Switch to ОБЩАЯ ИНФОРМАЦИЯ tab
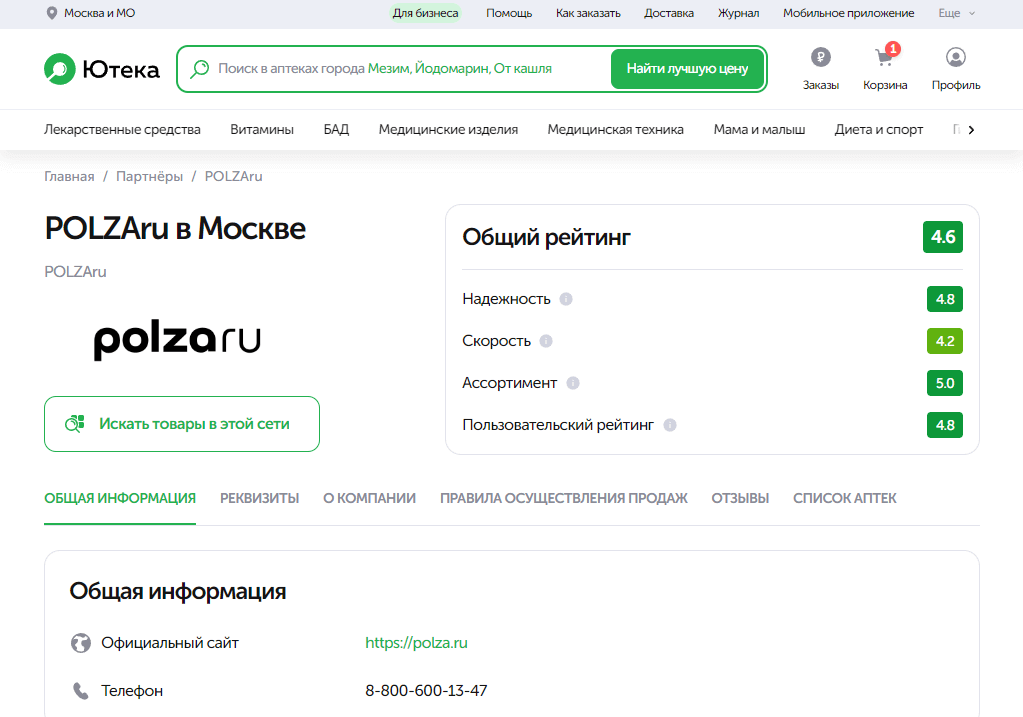The width and height of the screenshot is (1023, 717). [120, 498]
